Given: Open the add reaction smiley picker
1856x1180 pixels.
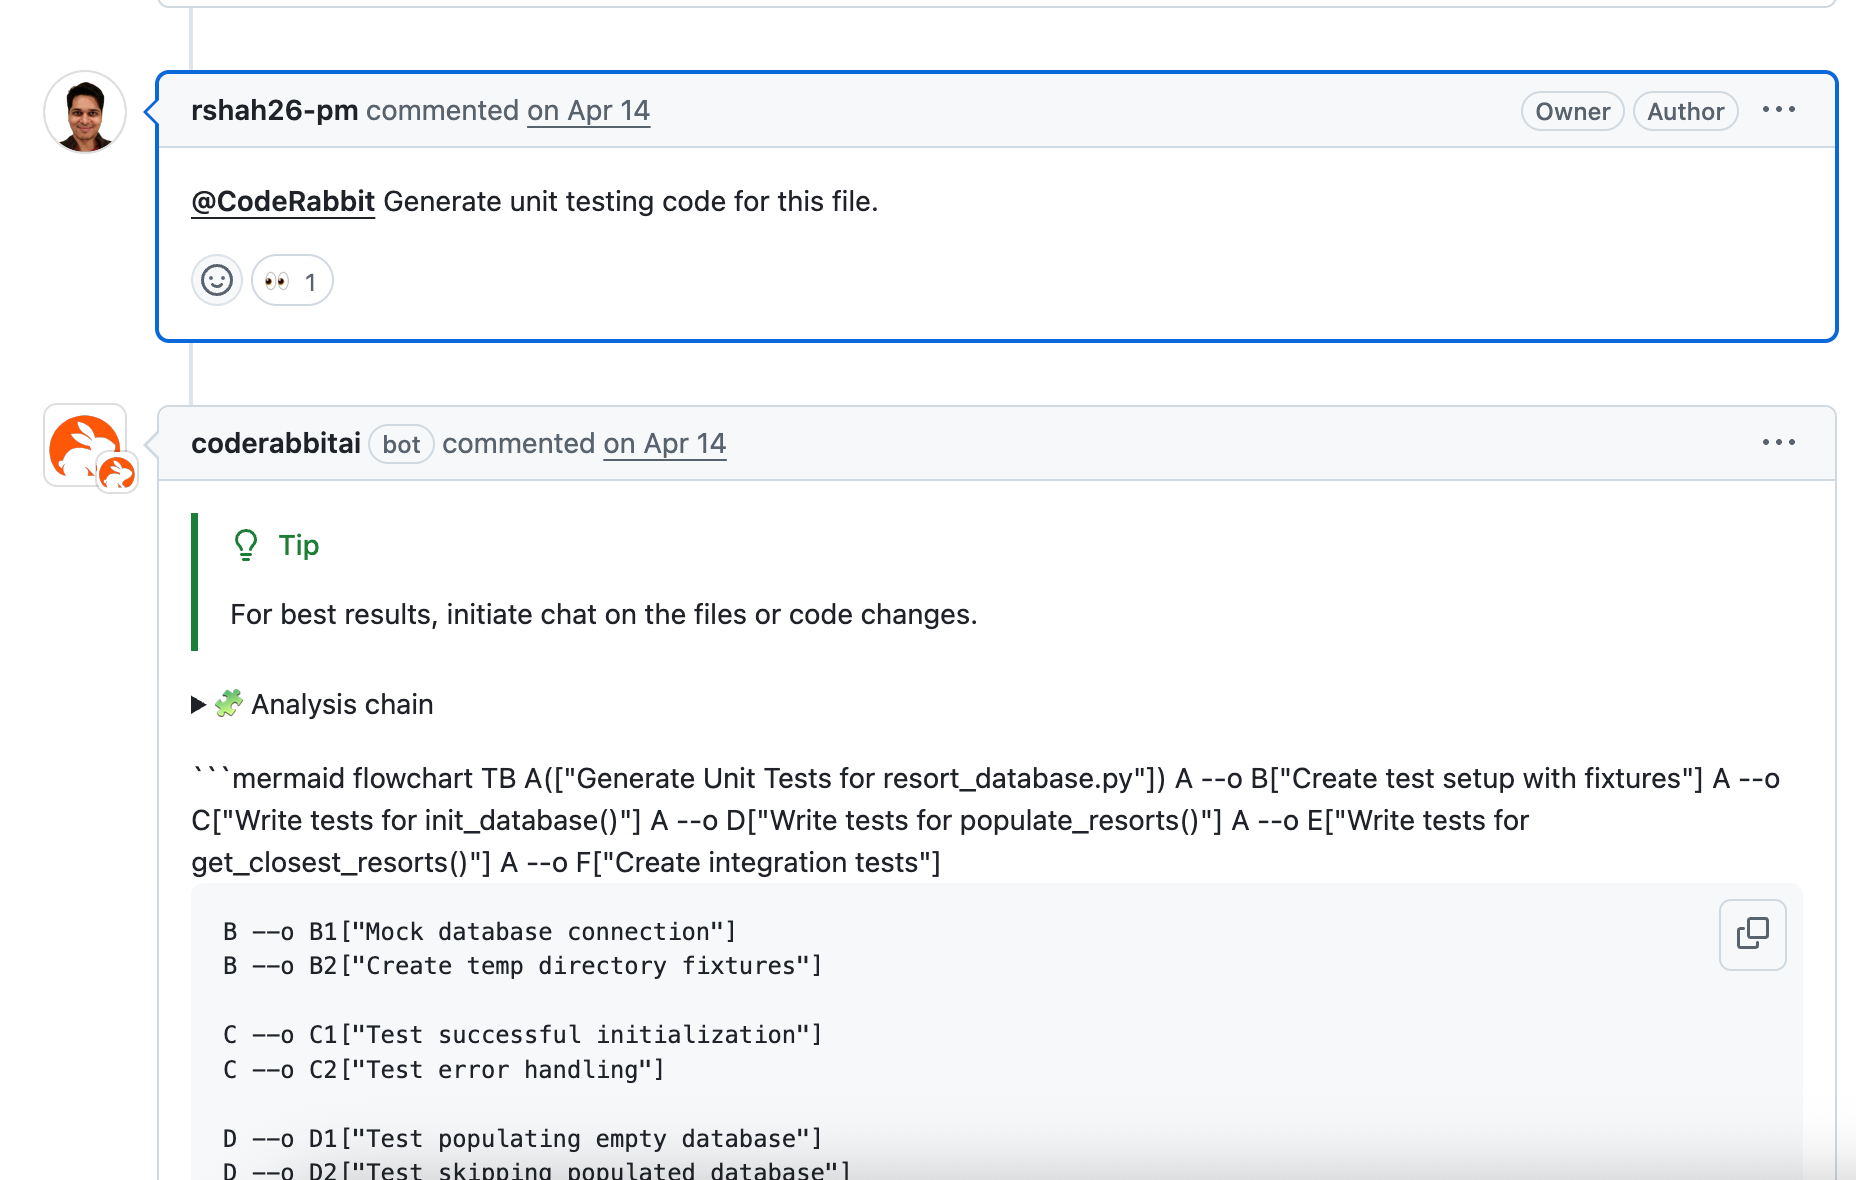Looking at the screenshot, I should point(217,281).
